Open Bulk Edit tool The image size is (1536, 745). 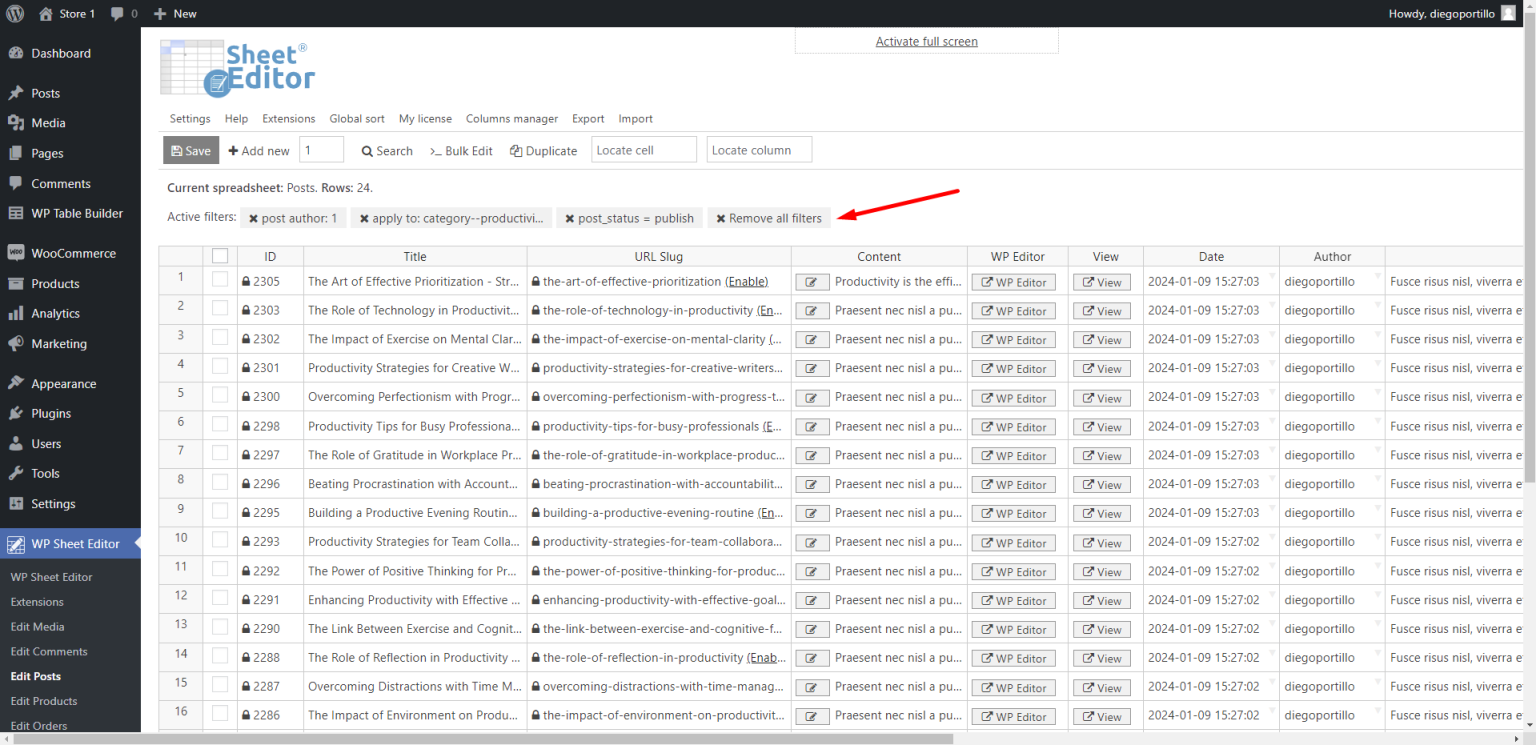461,151
